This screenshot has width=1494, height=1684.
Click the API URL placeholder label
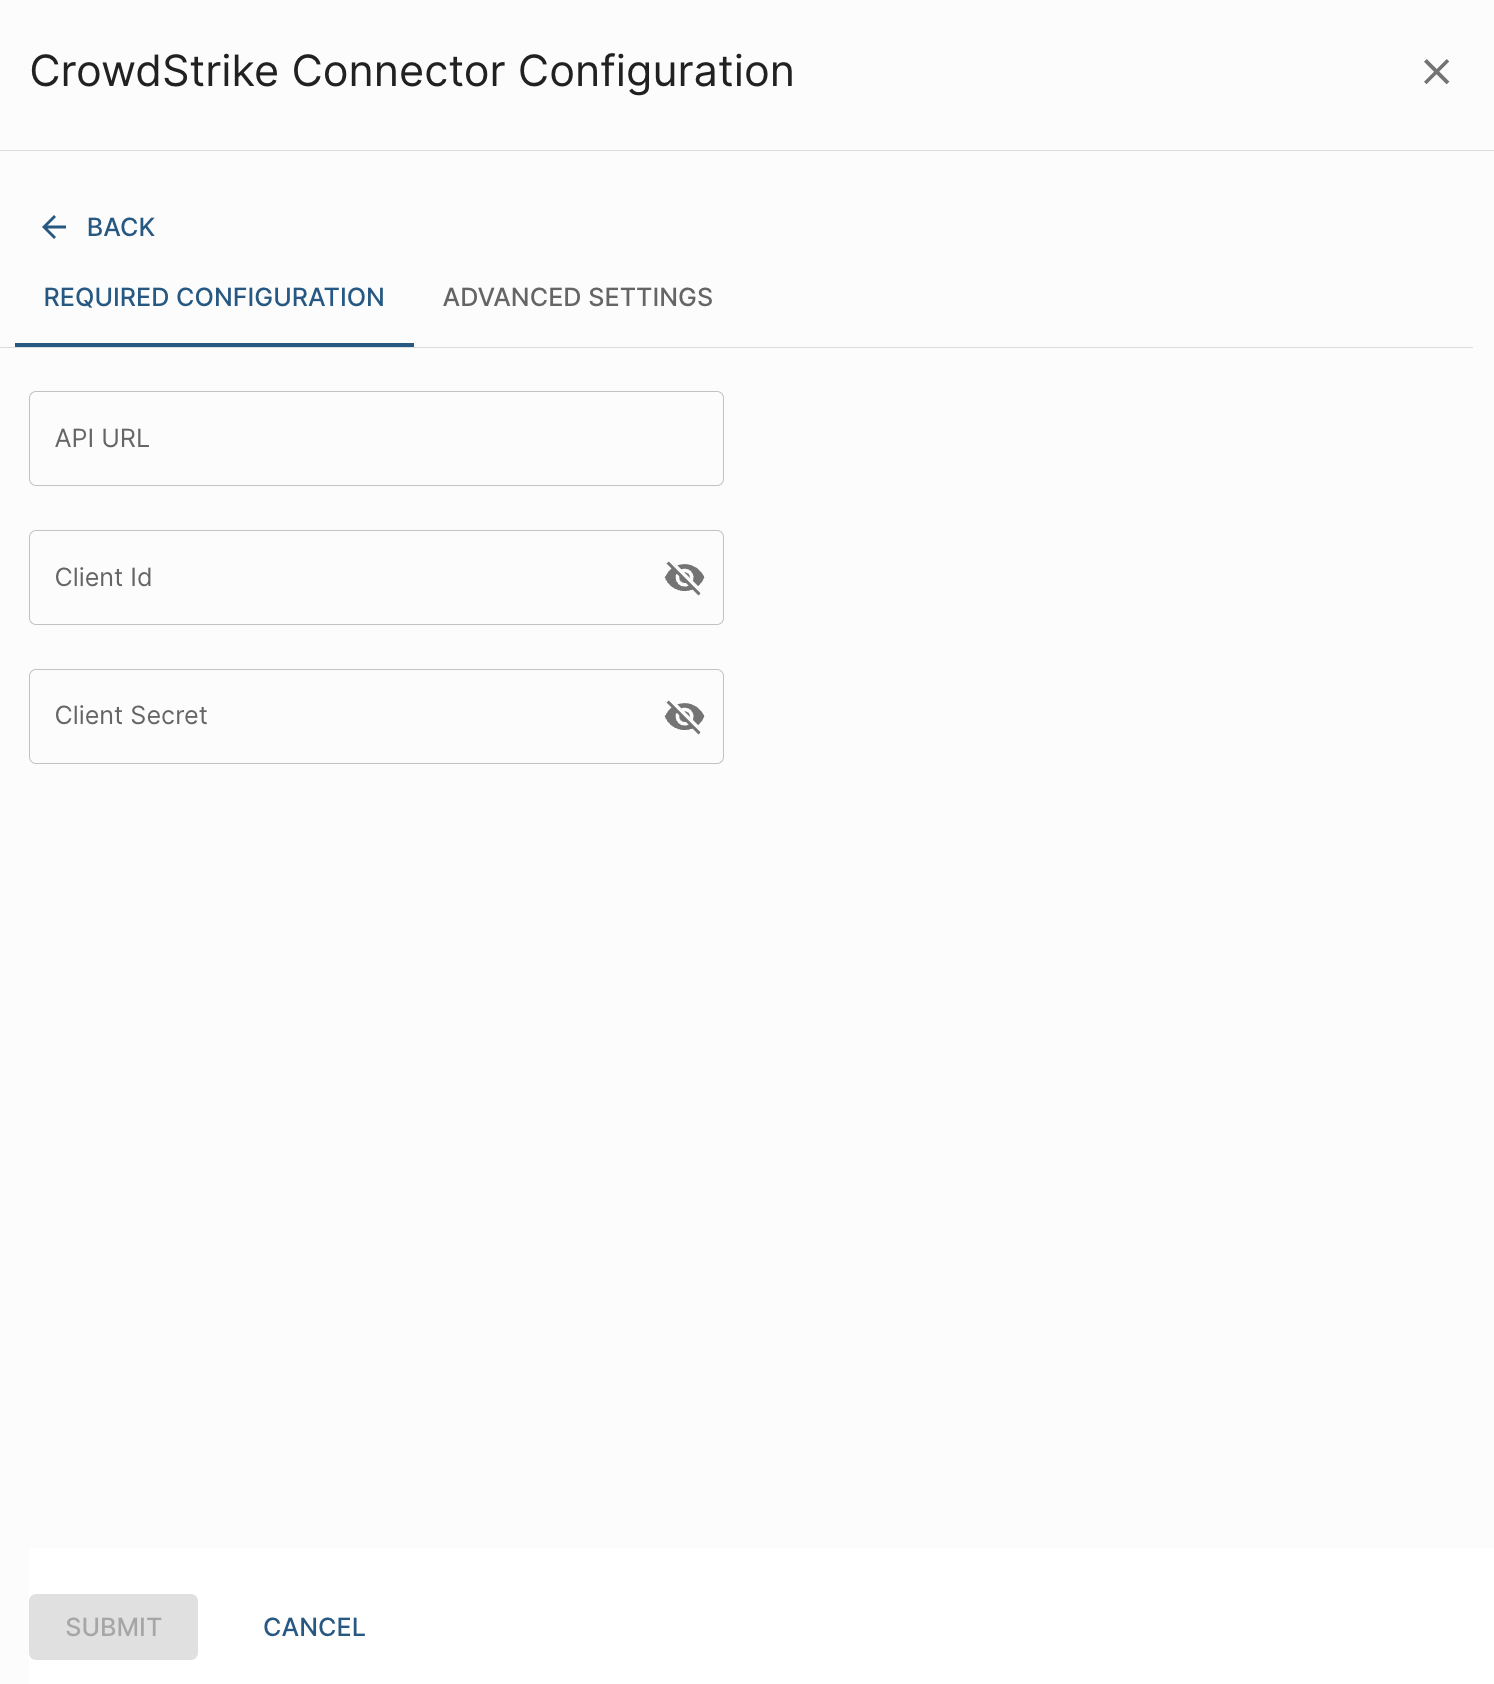(x=102, y=438)
